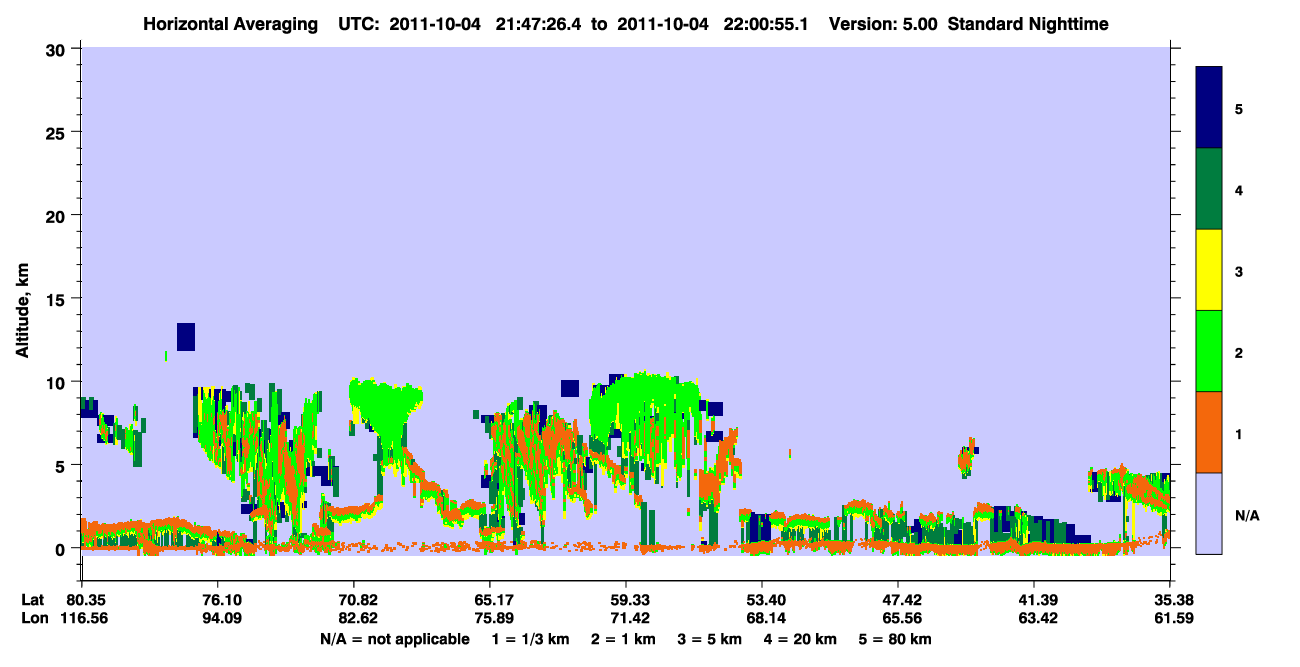The image size is (1300, 667).
Task: Click the latitude value '80.35'
Action: [x=87, y=600]
